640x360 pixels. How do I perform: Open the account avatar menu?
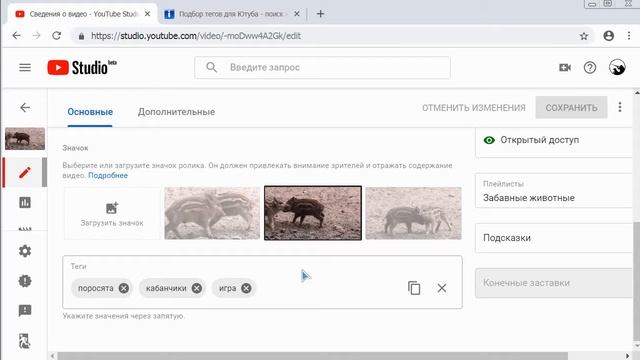[617, 67]
